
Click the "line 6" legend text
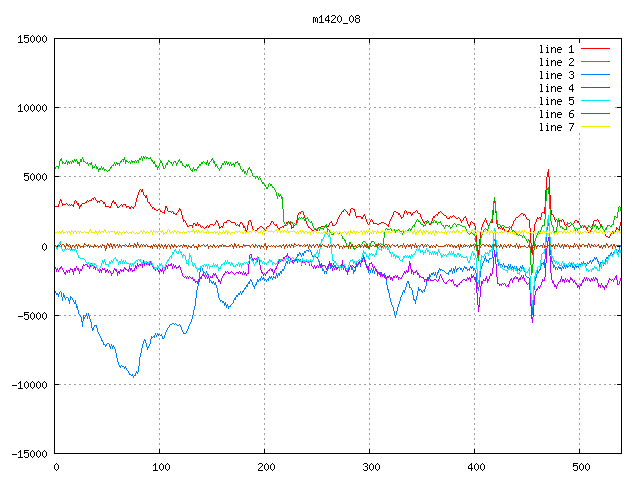[x=557, y=114]
